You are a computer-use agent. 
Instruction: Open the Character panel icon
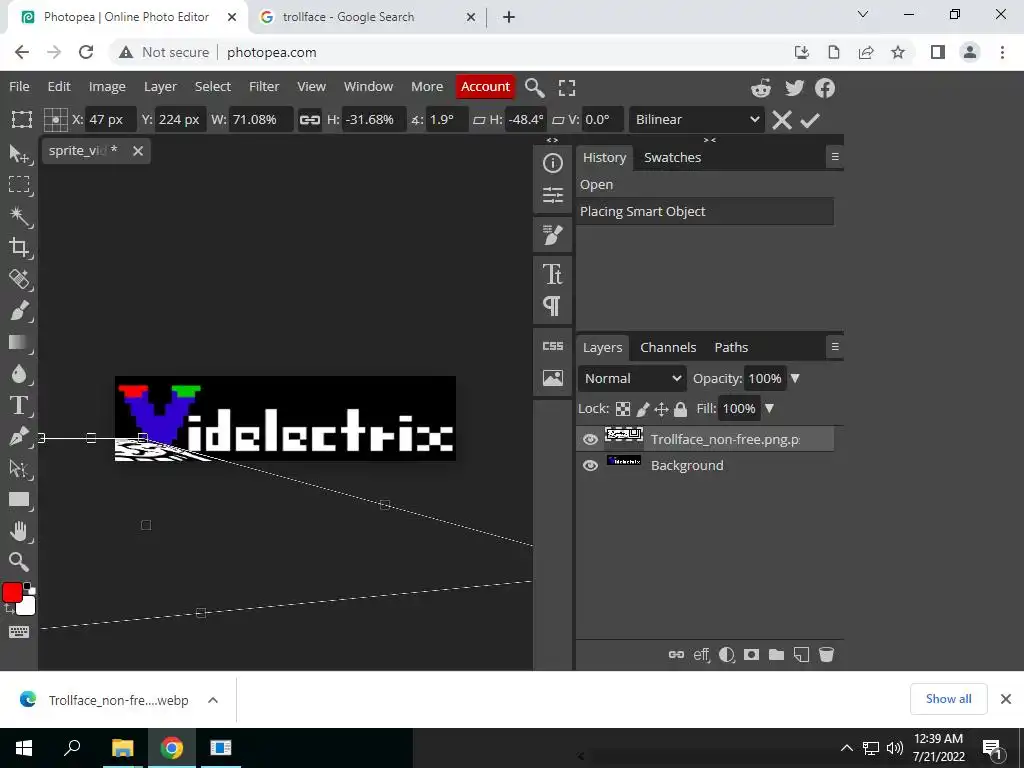pos(552,274)
